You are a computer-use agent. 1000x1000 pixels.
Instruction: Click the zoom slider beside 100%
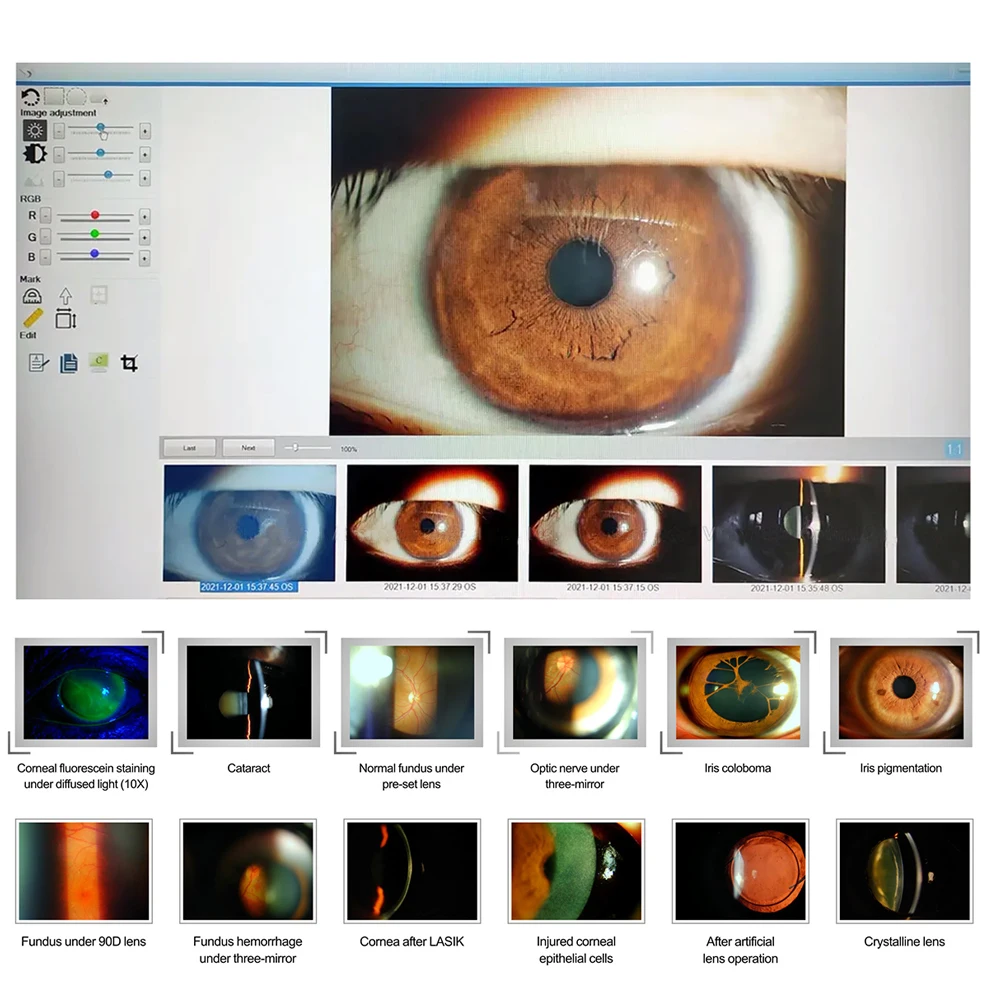tap(307, 448)
